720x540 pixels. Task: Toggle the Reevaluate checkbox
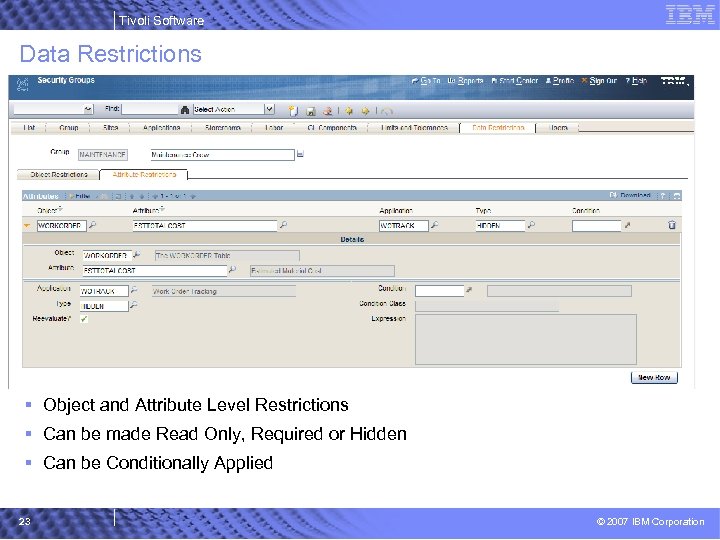coord(84,319)
